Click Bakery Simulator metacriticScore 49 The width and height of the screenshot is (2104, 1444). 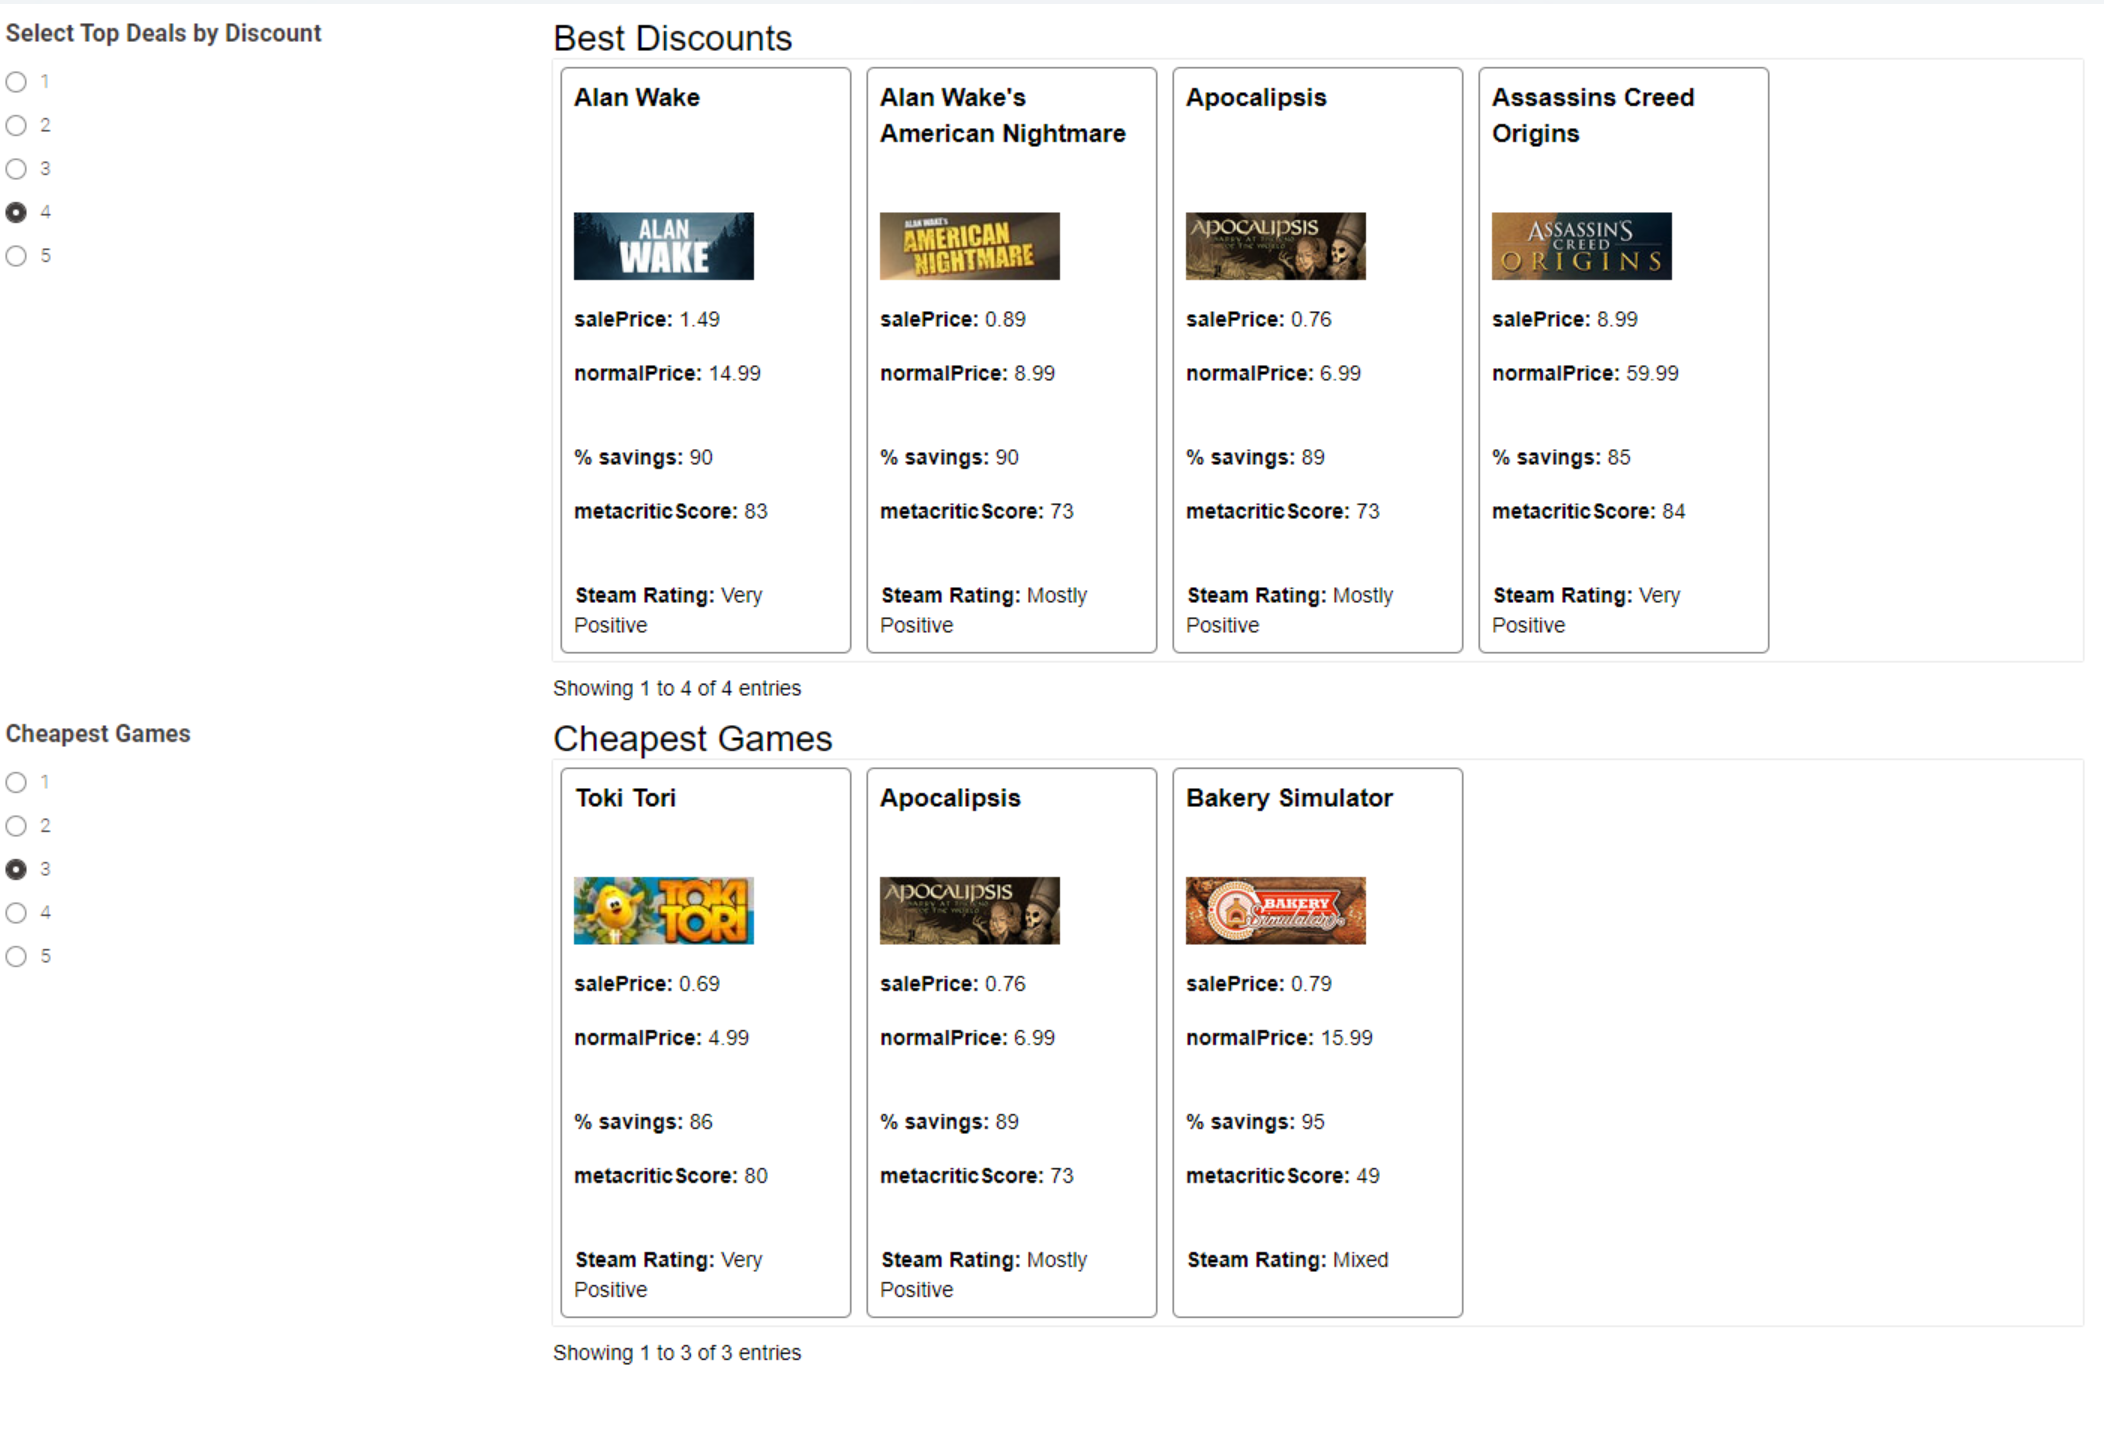[x=1283, y=1176]
